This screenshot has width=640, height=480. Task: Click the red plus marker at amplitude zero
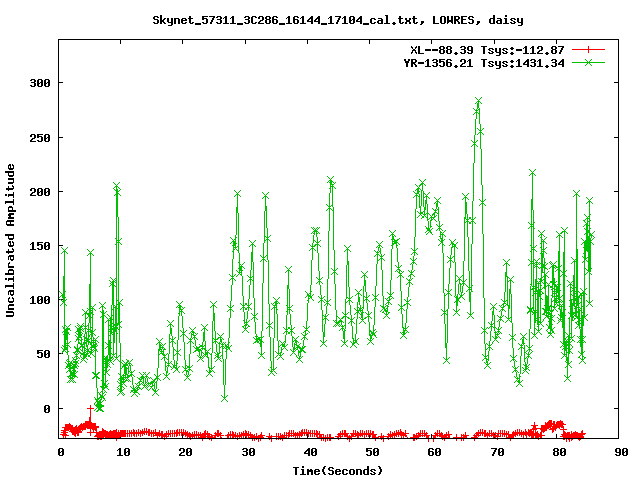pos(90,408)
